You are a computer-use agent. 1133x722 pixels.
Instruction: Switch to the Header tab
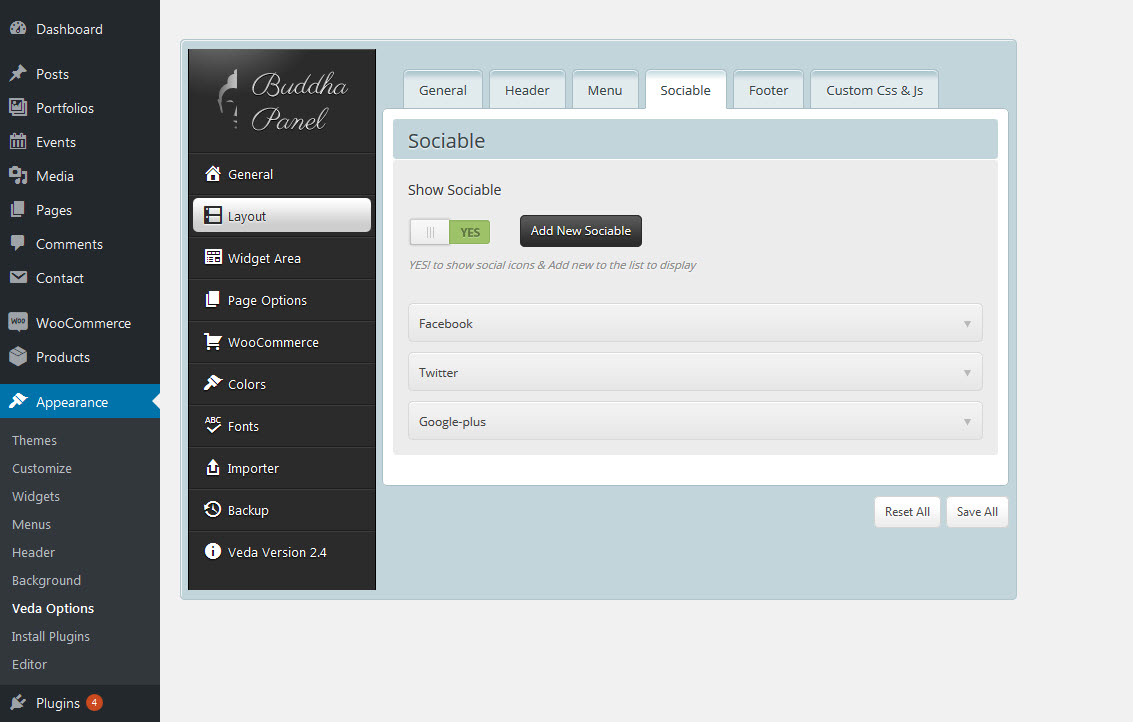click(x=527, y=90)
